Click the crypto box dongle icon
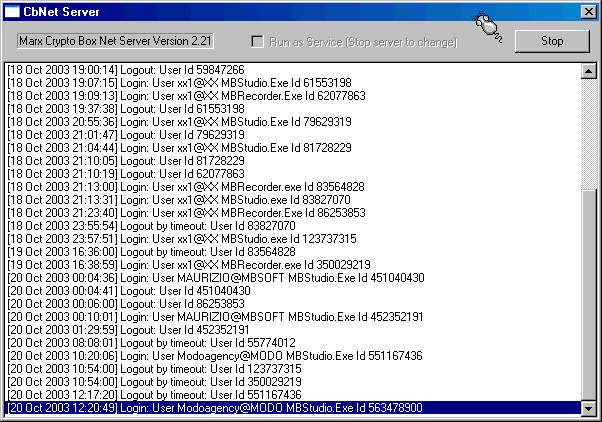 click(487, 27)
